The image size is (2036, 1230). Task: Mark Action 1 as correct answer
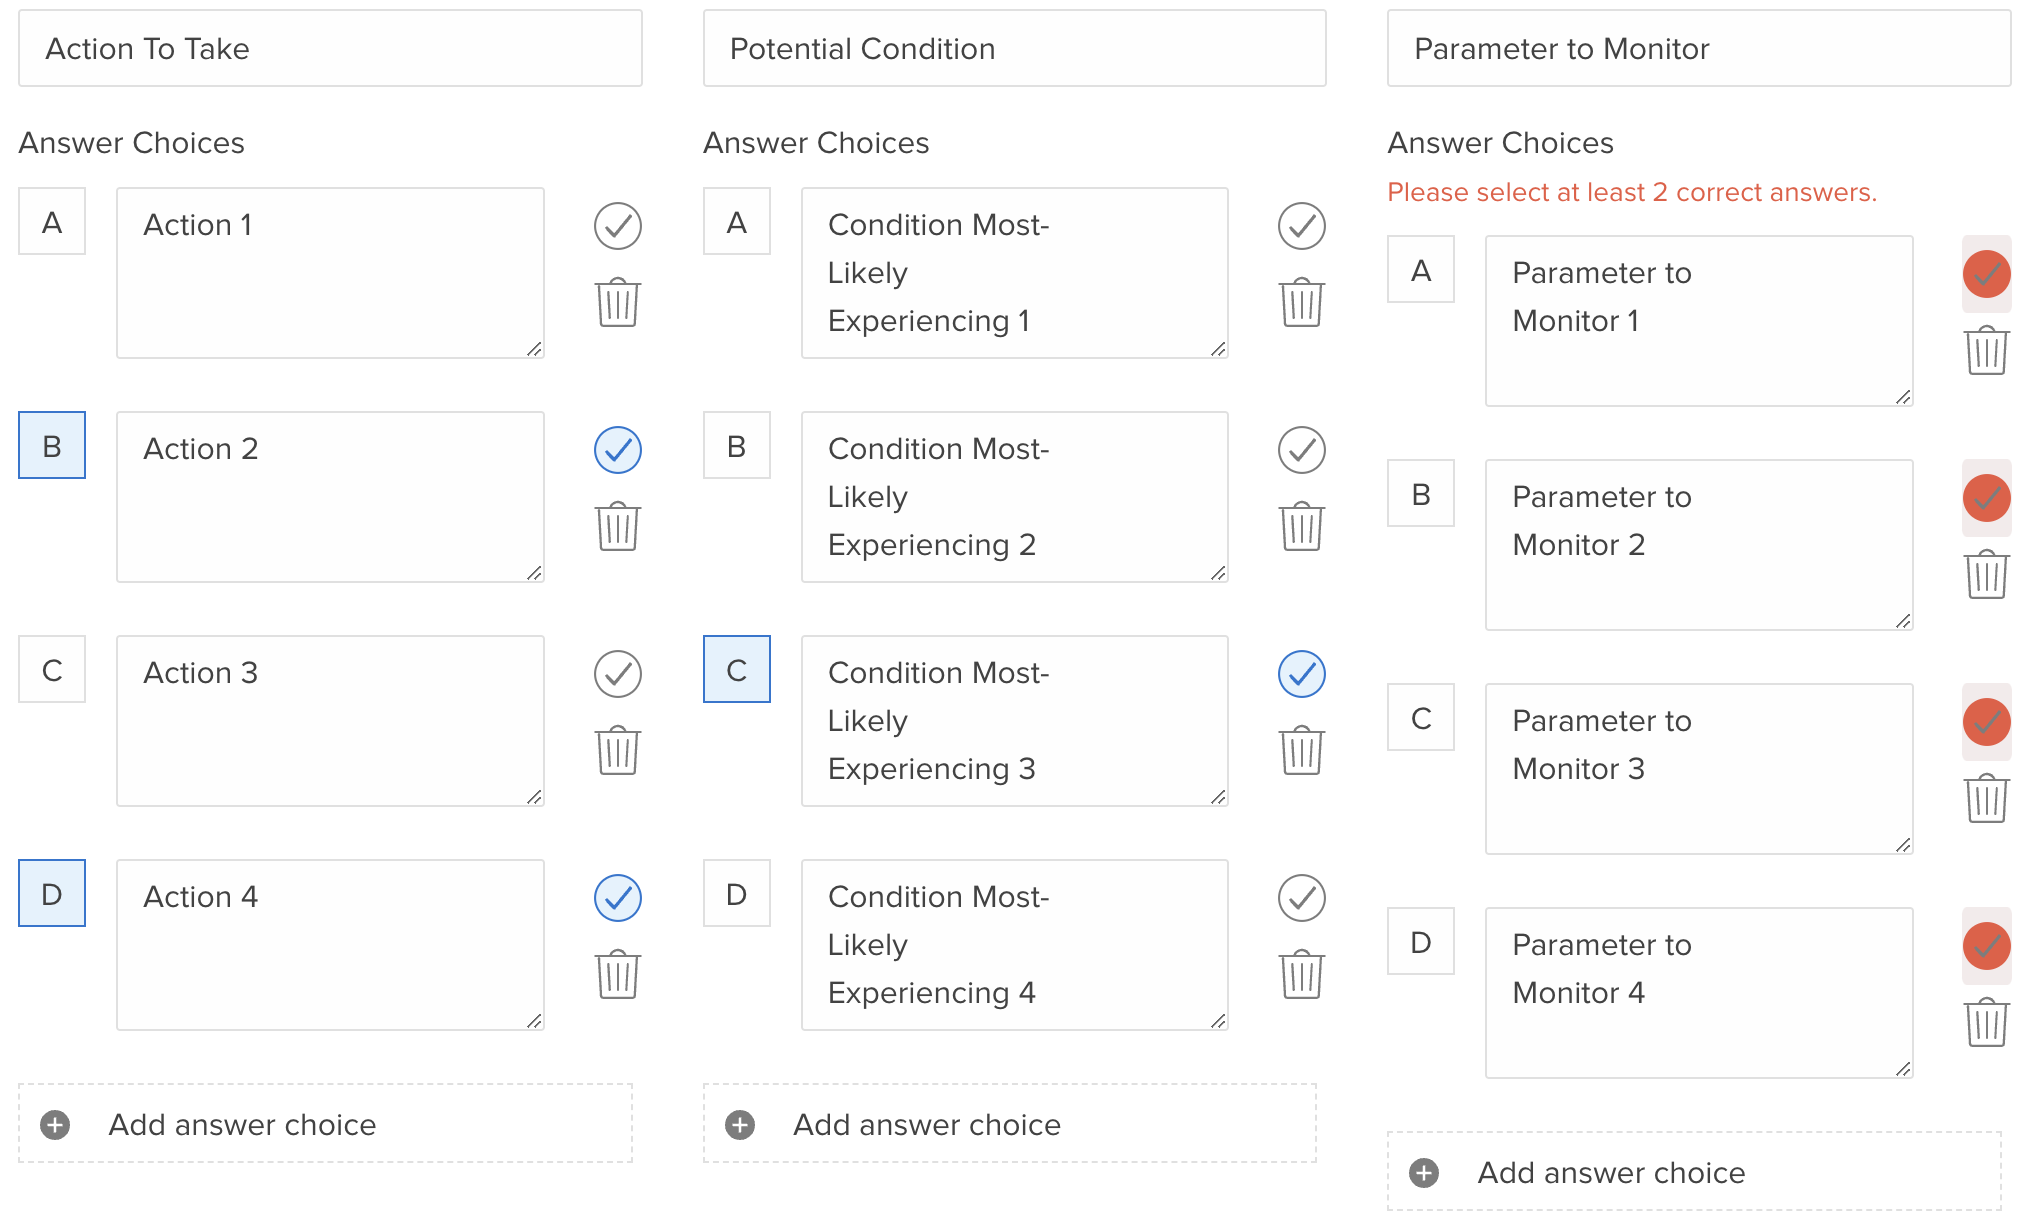(618, 226)
